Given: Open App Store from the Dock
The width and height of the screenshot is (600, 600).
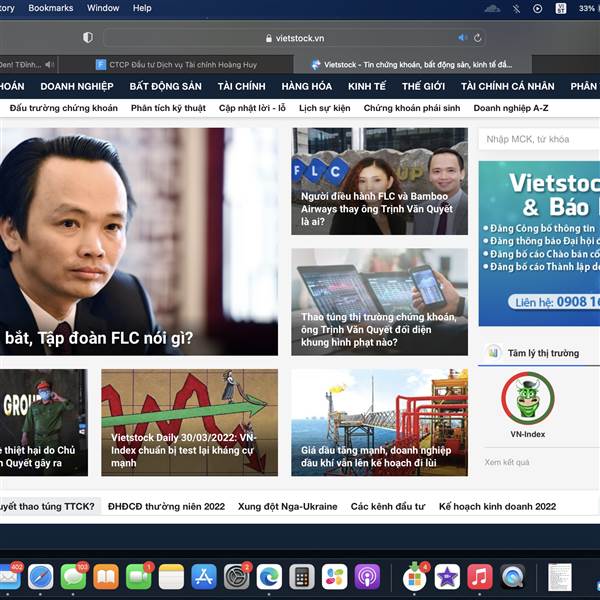Looking at the screenshot, I should tap(204, 577).
